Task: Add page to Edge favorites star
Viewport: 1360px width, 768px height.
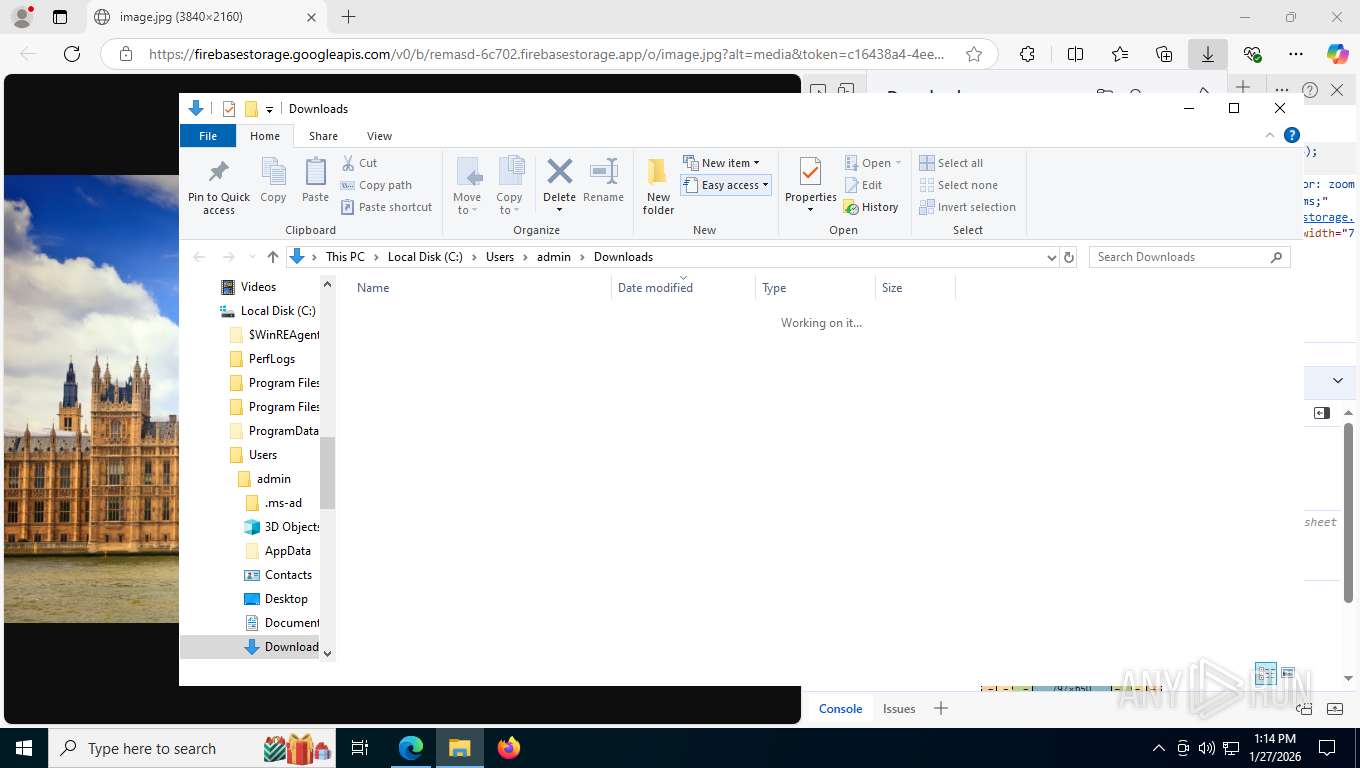Action: [974, 54]
